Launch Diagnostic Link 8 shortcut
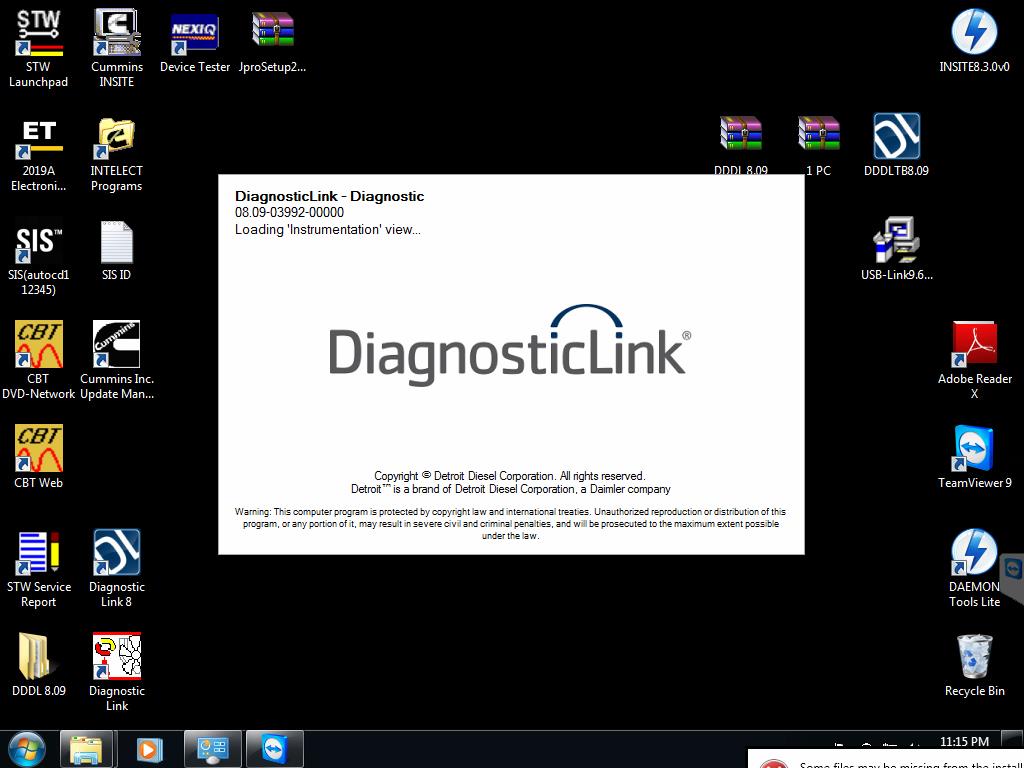 pos(117,568)
